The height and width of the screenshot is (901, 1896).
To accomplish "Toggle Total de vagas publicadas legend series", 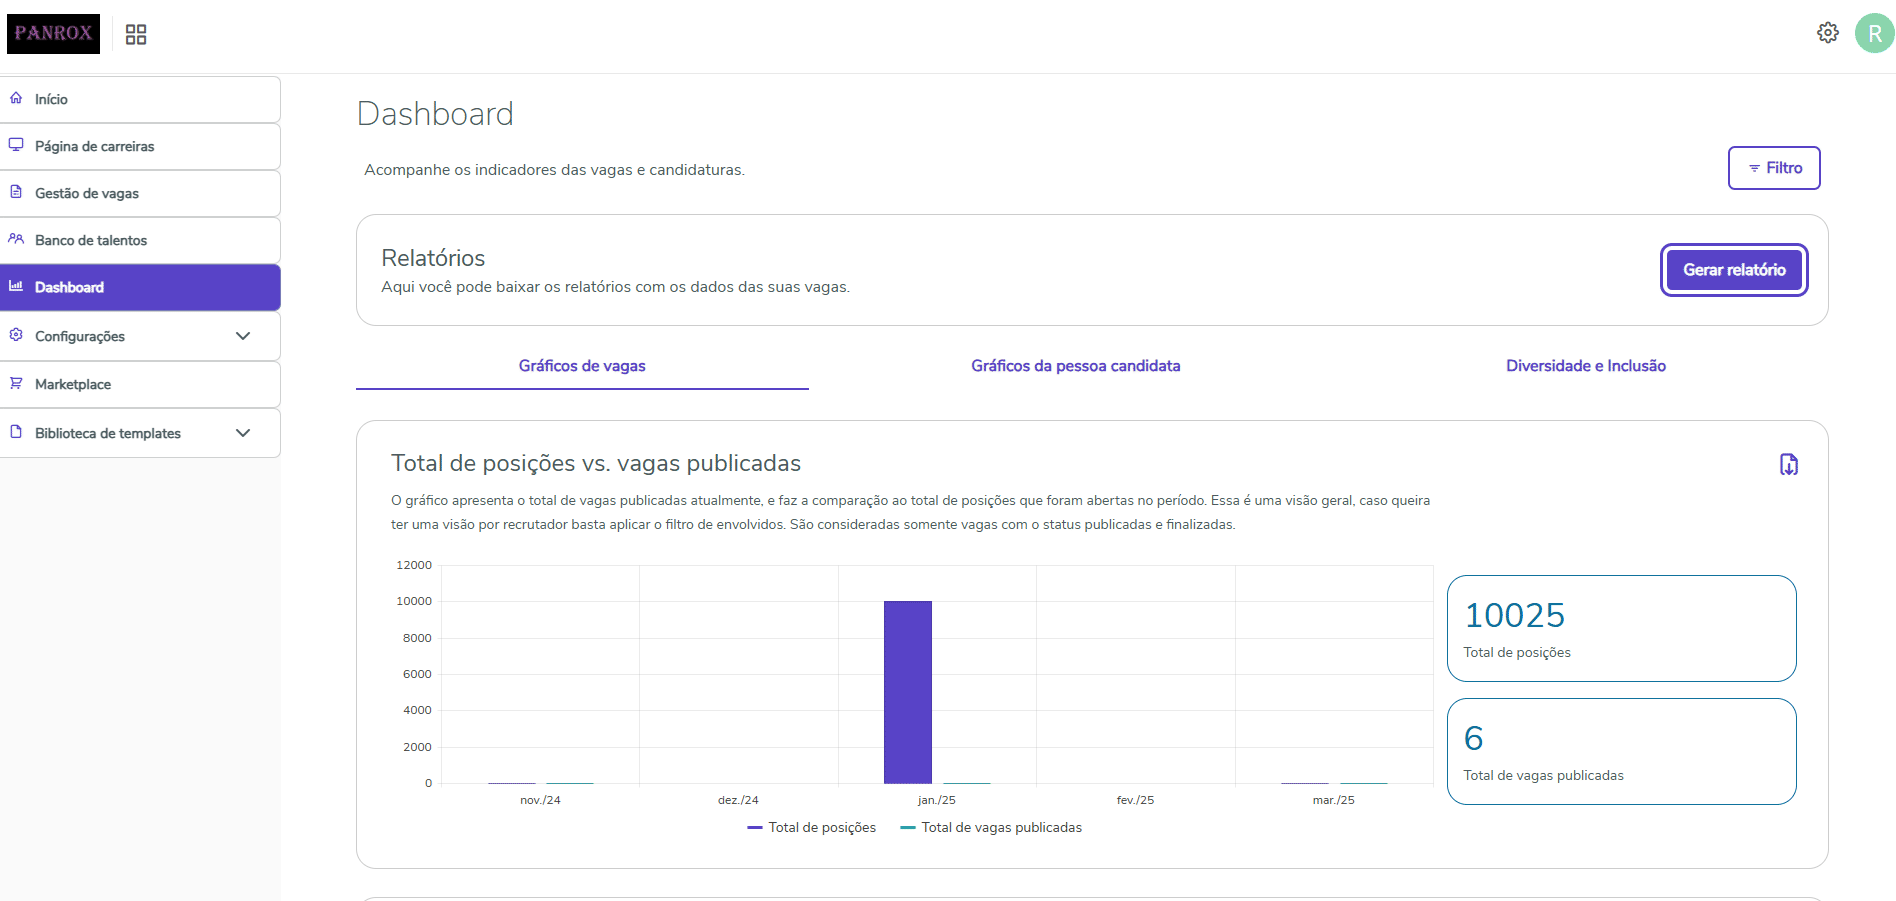I will (991, 827).
